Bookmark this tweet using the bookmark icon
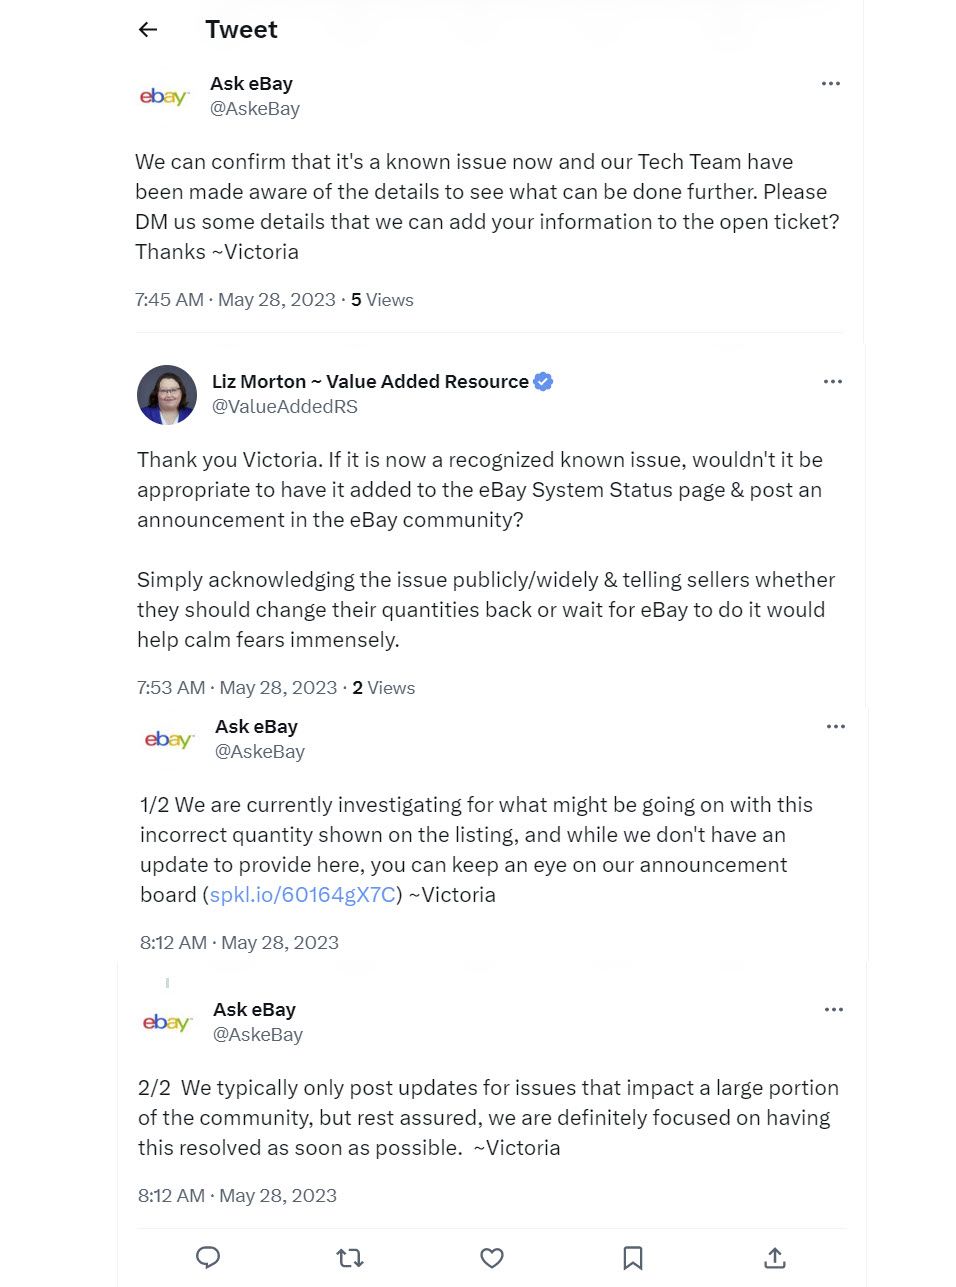Screen dimensions: 956x1287 point(633,1258)
